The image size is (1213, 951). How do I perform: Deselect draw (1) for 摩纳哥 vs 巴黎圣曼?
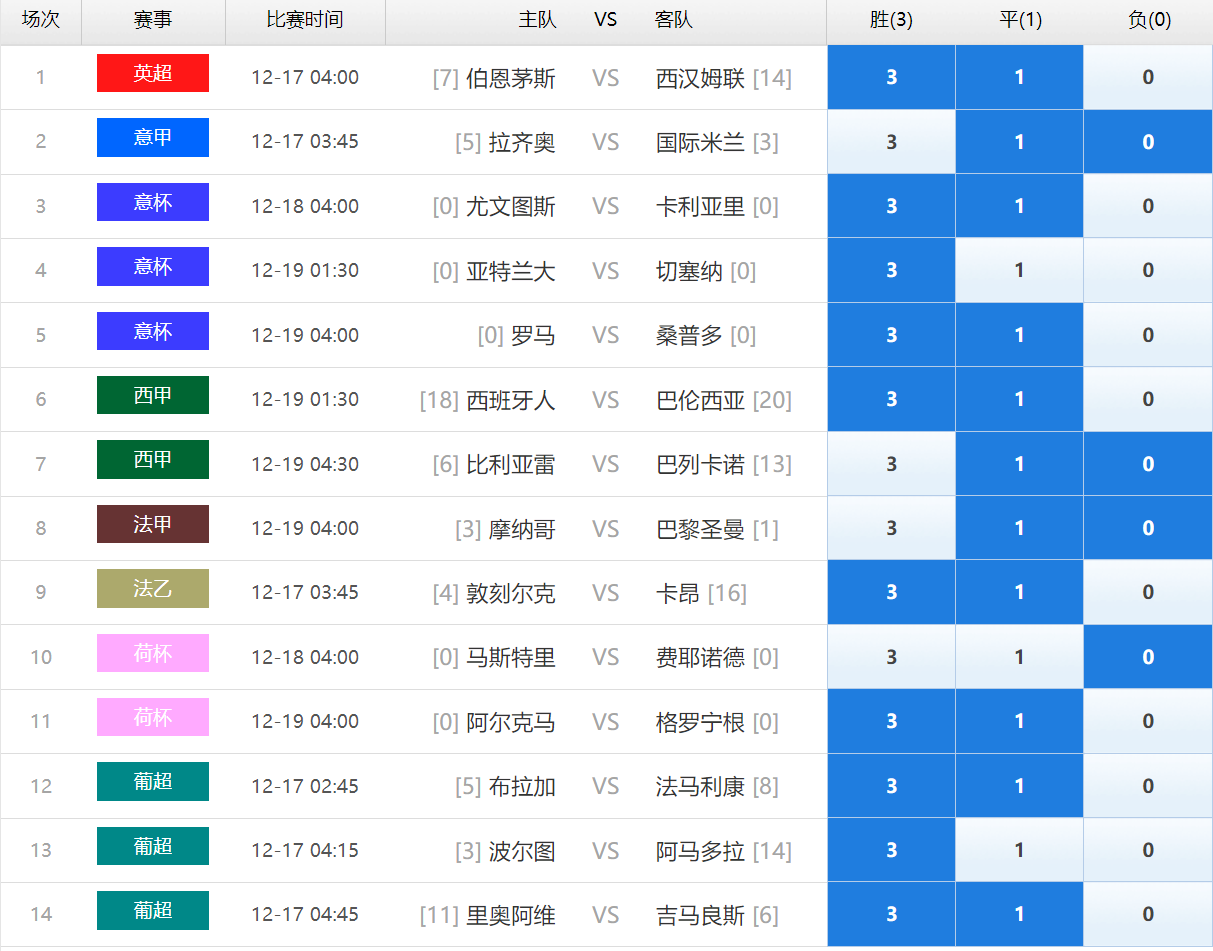[1019, 528]
